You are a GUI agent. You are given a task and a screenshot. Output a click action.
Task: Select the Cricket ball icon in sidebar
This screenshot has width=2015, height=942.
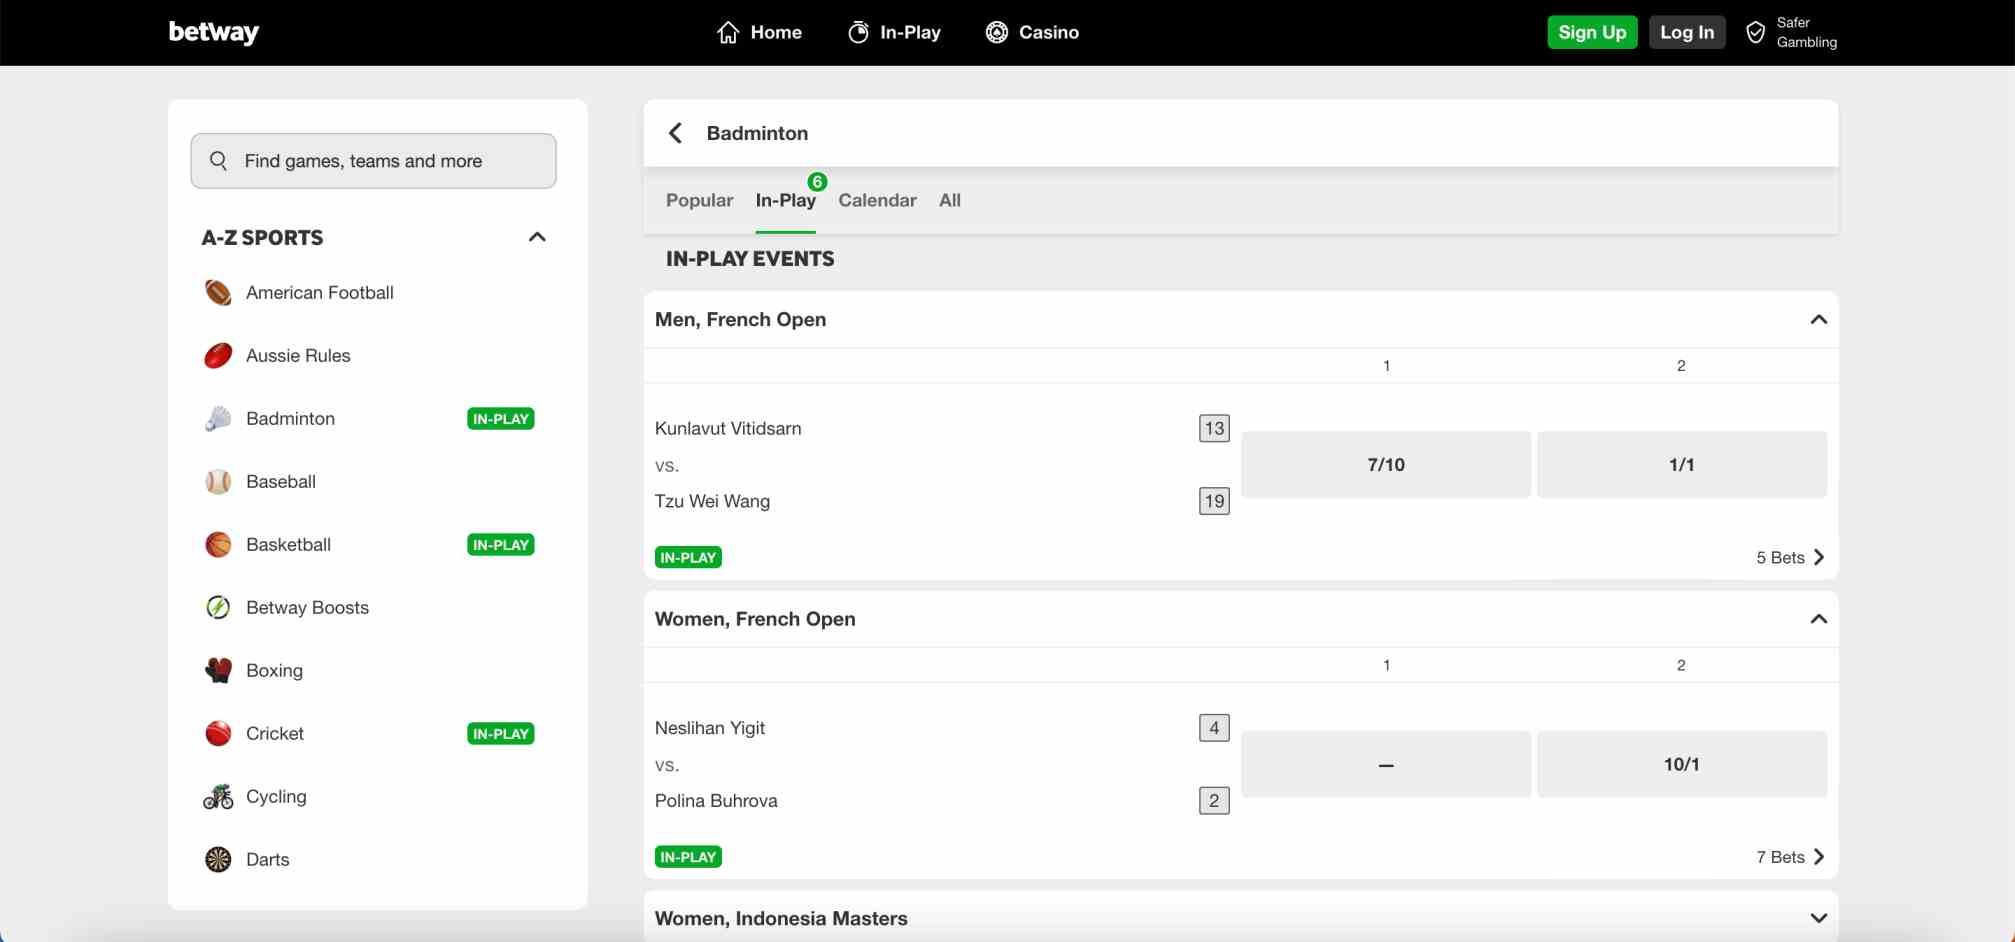[217, 733]
